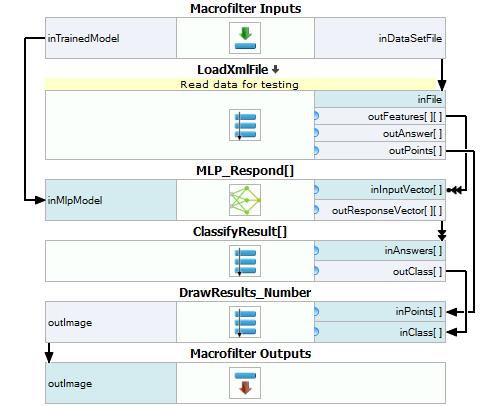
Task: Select the inMlpModel input port
Action: point(111,200)
